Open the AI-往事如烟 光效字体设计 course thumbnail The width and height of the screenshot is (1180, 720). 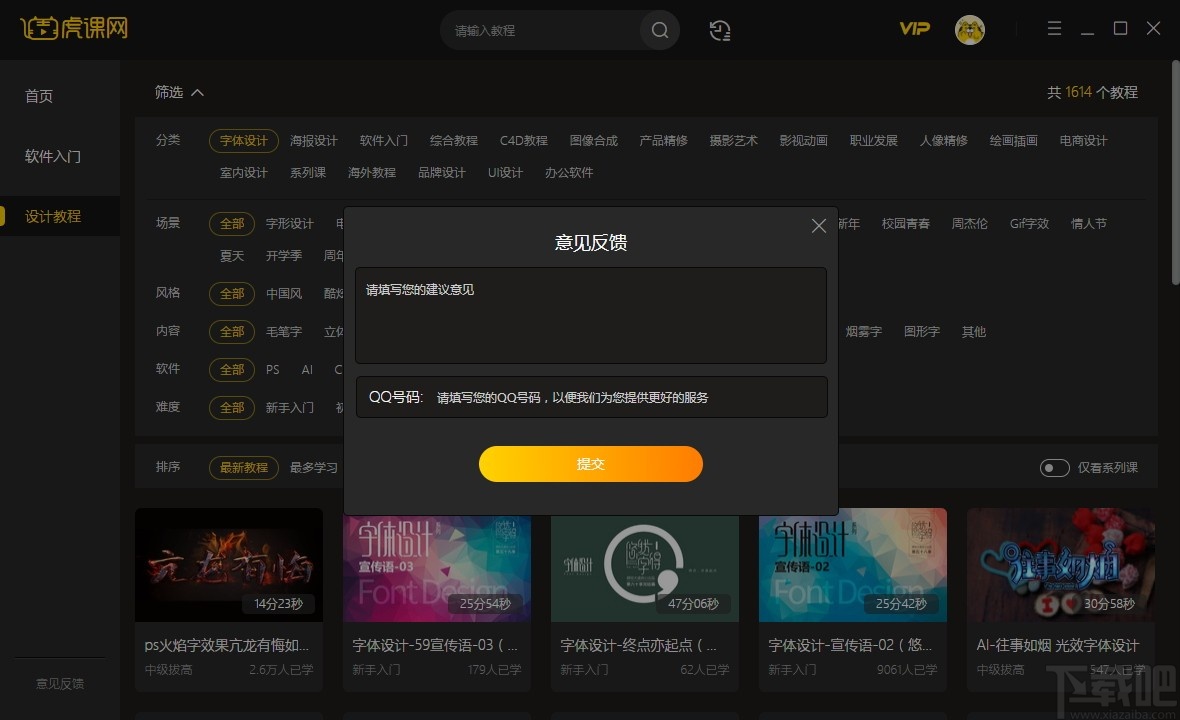(1060, 565)
